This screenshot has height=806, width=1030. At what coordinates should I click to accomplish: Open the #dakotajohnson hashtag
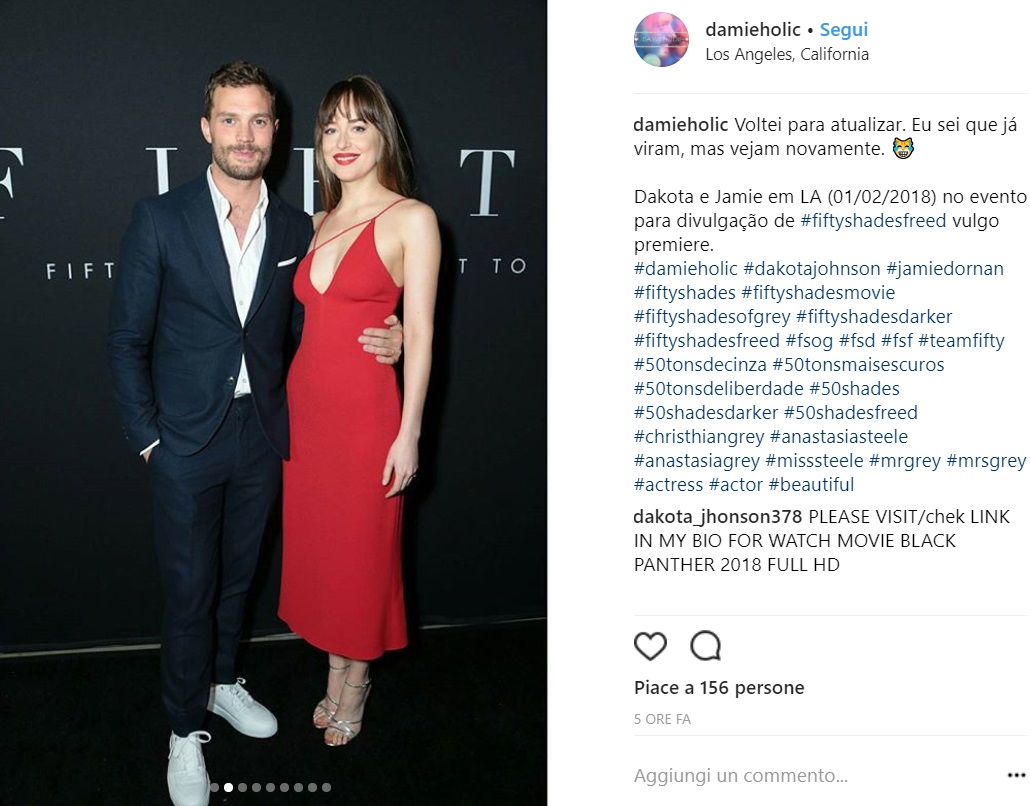click(812, 269)
